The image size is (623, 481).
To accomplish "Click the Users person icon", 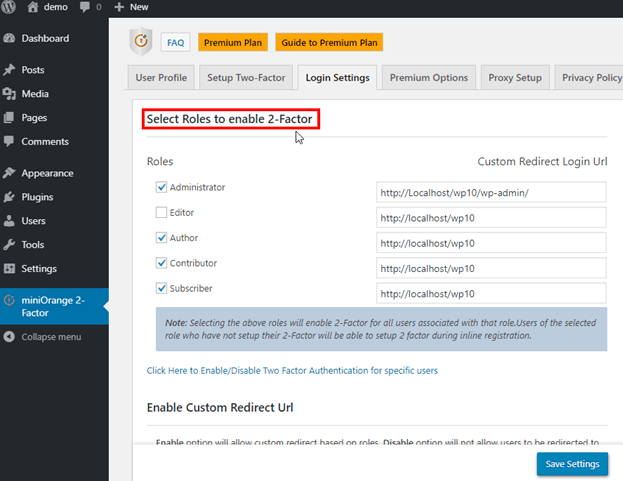I will [9, 221].
